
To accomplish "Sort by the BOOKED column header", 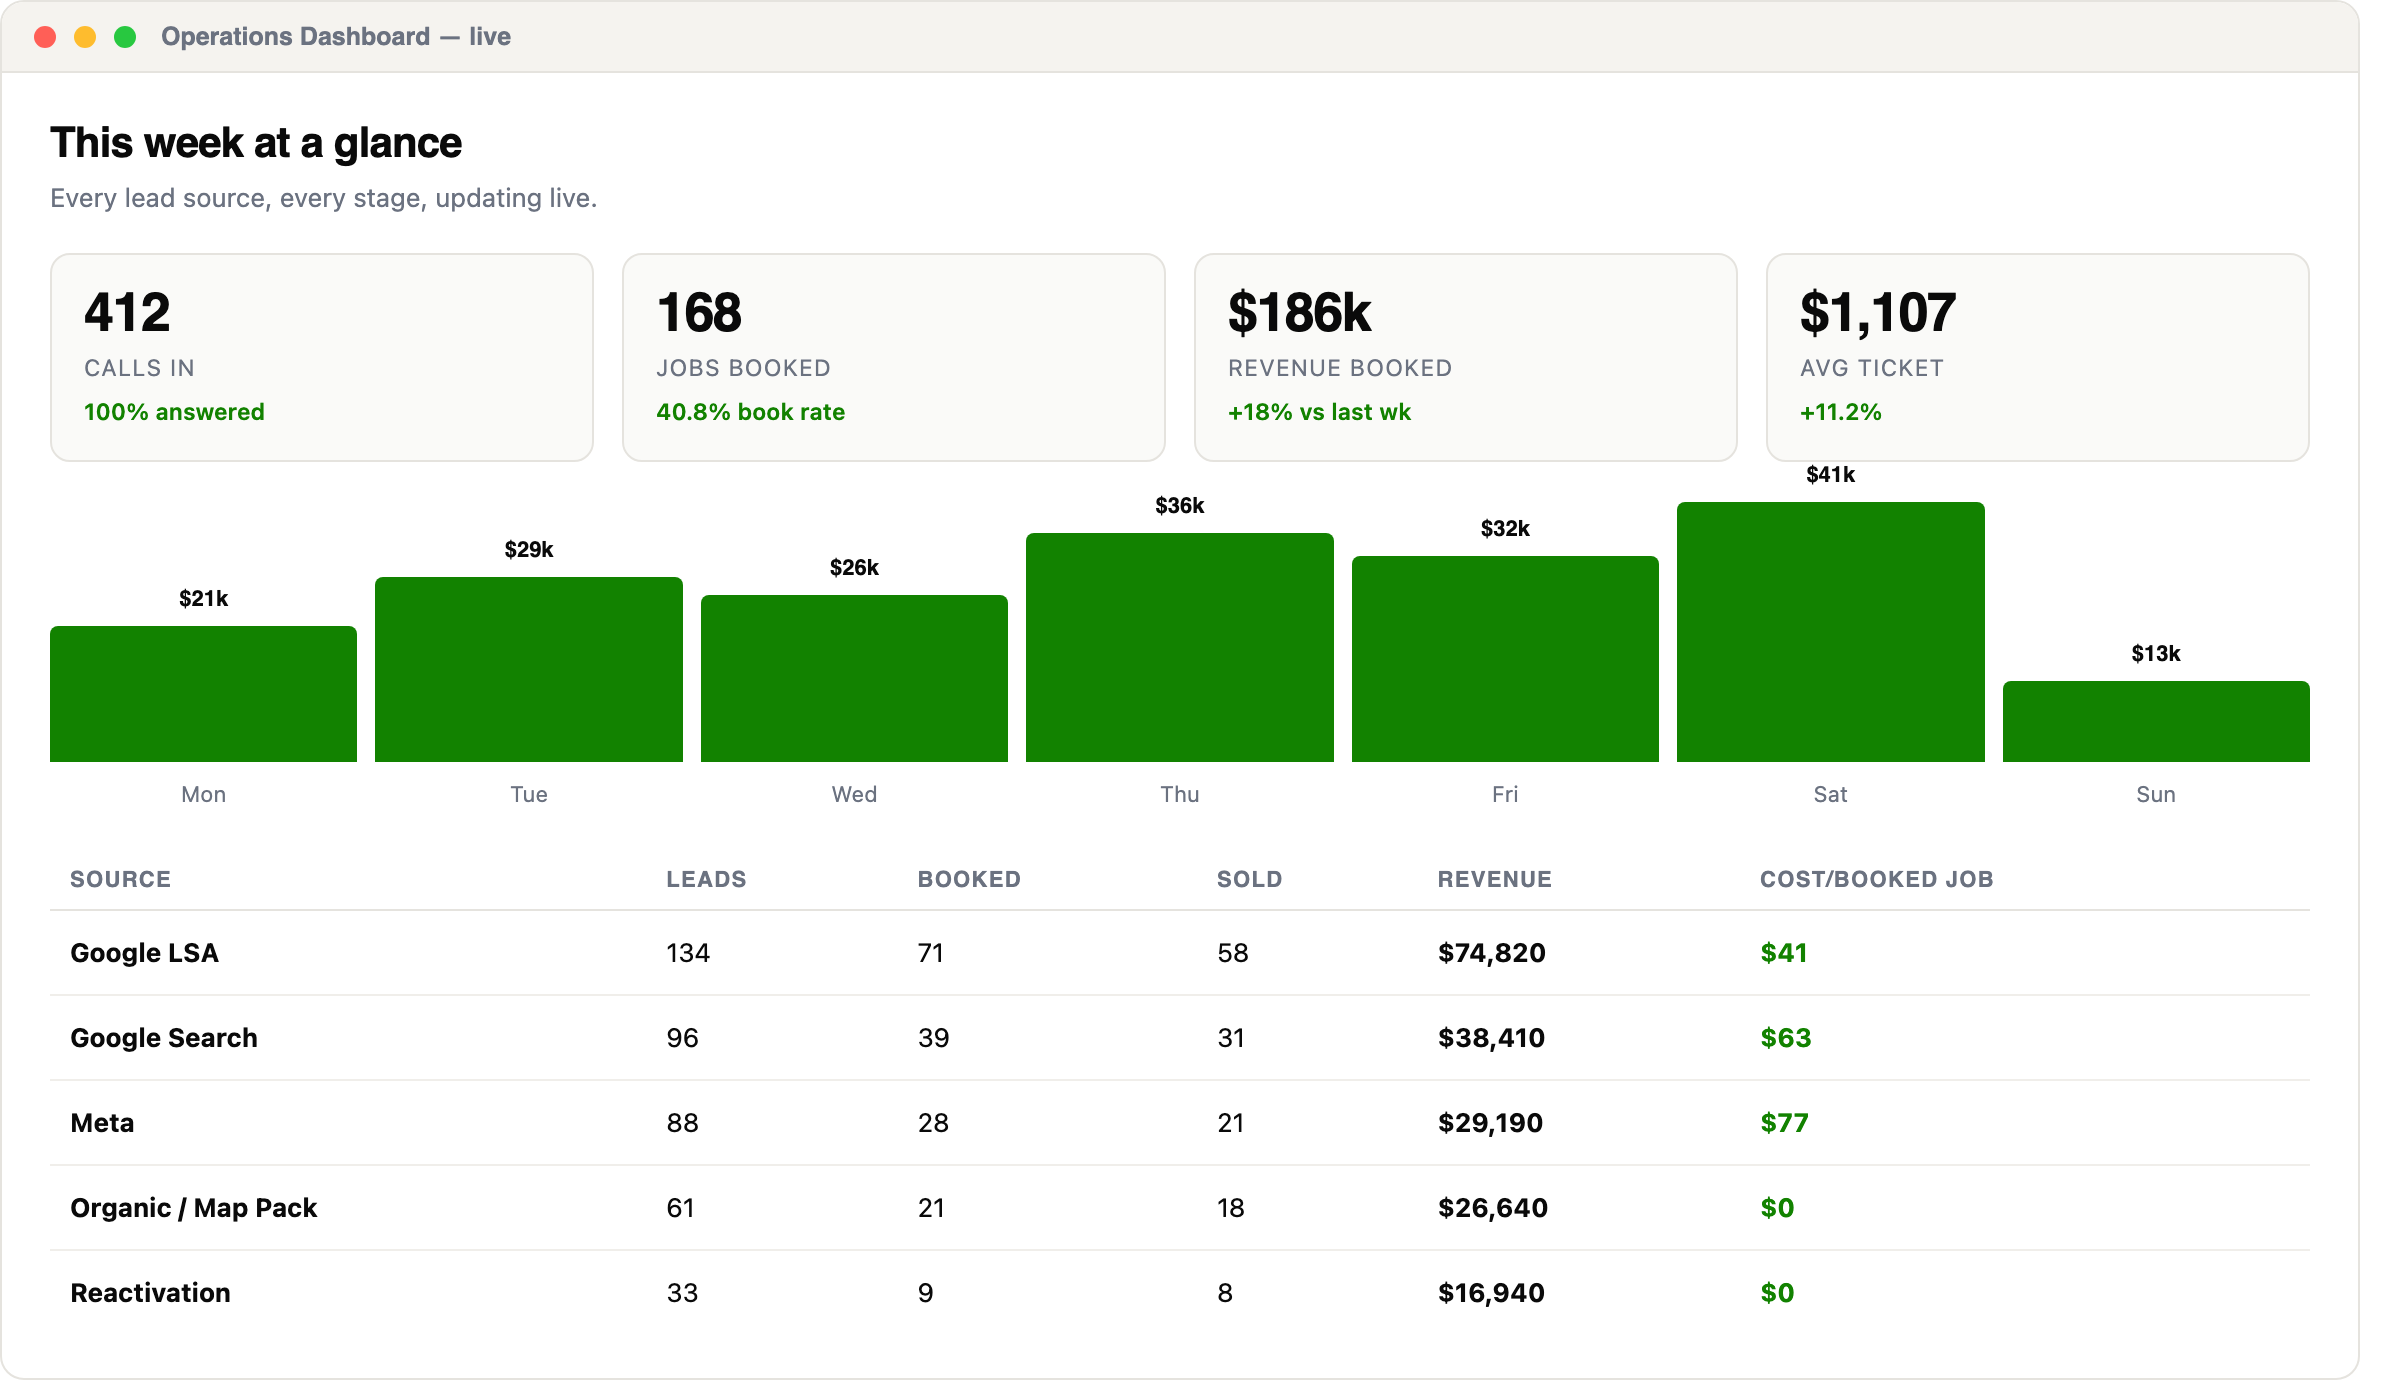I will 969,879.
